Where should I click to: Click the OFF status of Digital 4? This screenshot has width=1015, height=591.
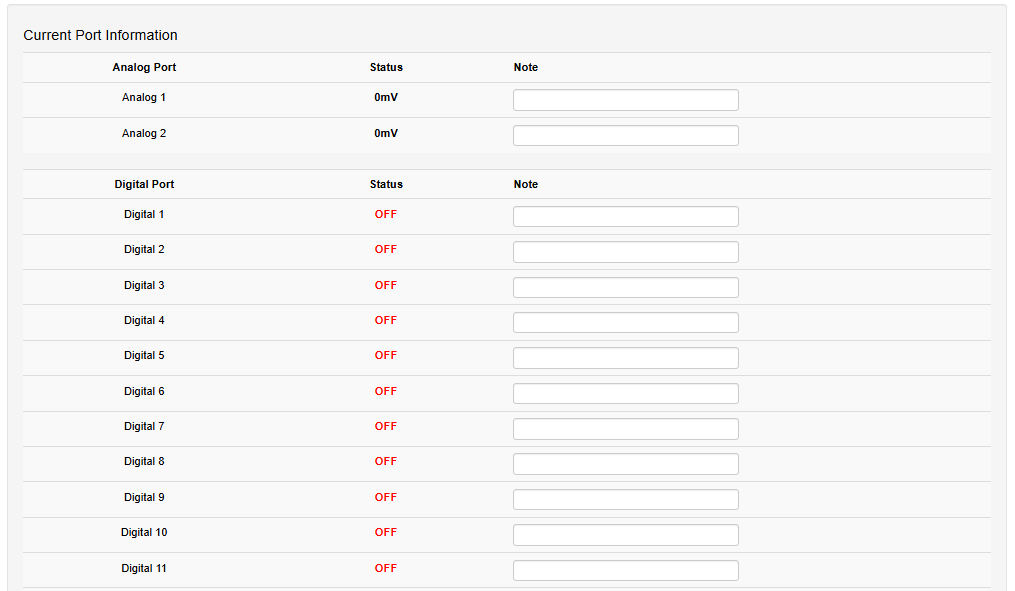pos(386,320)
